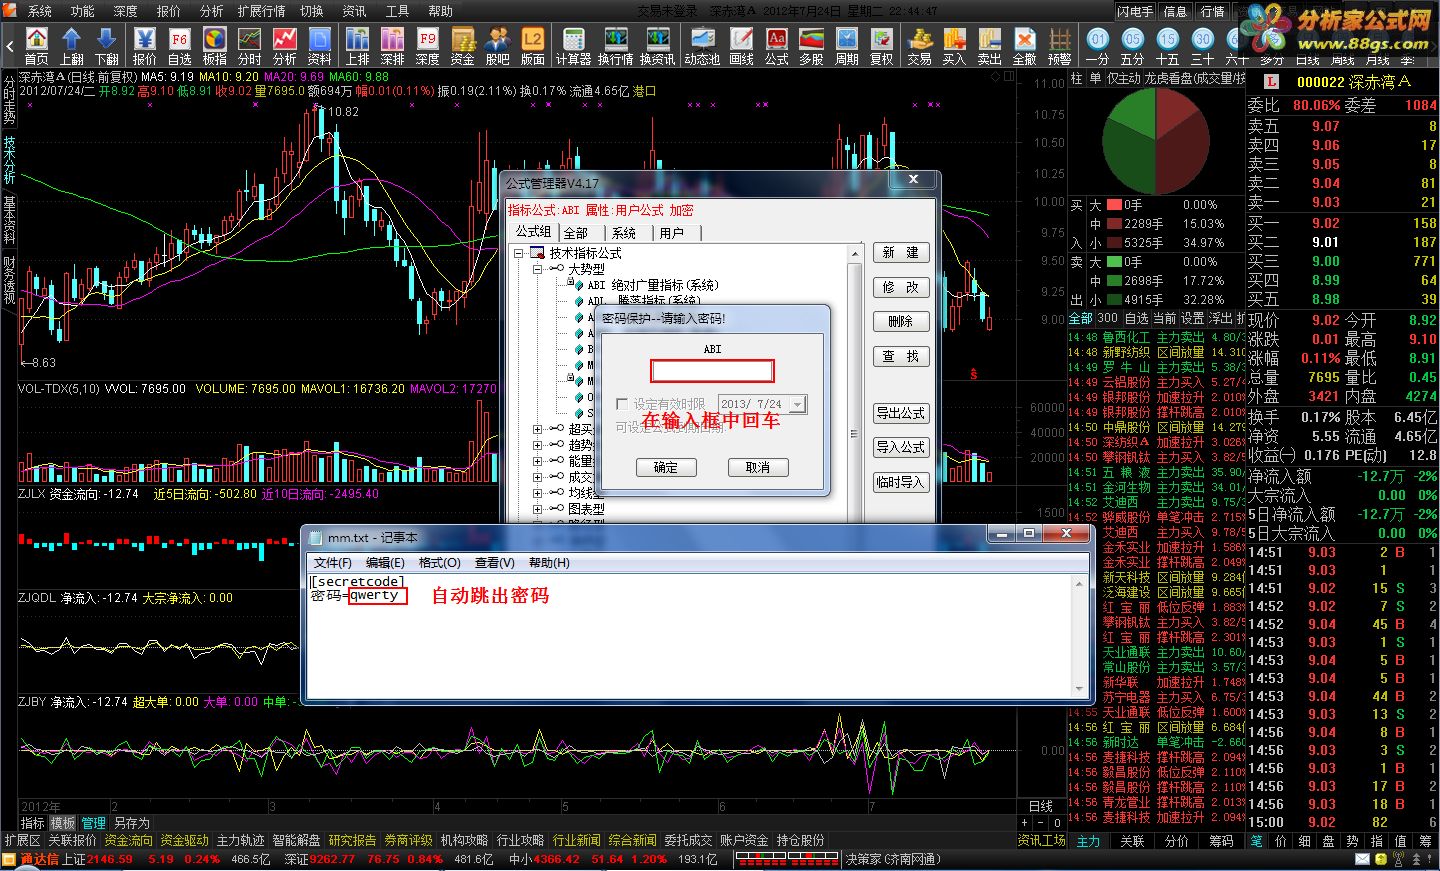The height and width of the screenshot is (871, 1440).
Task: Open the 交易 trading icon
Action: coord(920,46)
